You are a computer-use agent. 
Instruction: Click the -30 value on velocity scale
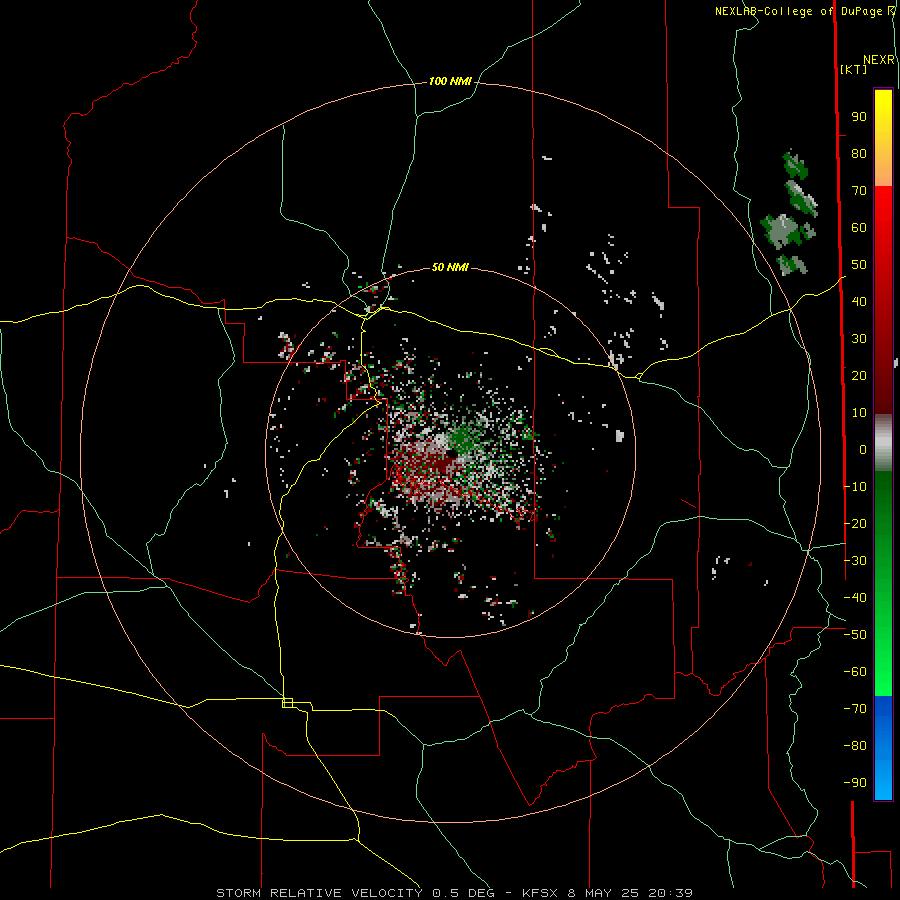(x=855, y=561)
